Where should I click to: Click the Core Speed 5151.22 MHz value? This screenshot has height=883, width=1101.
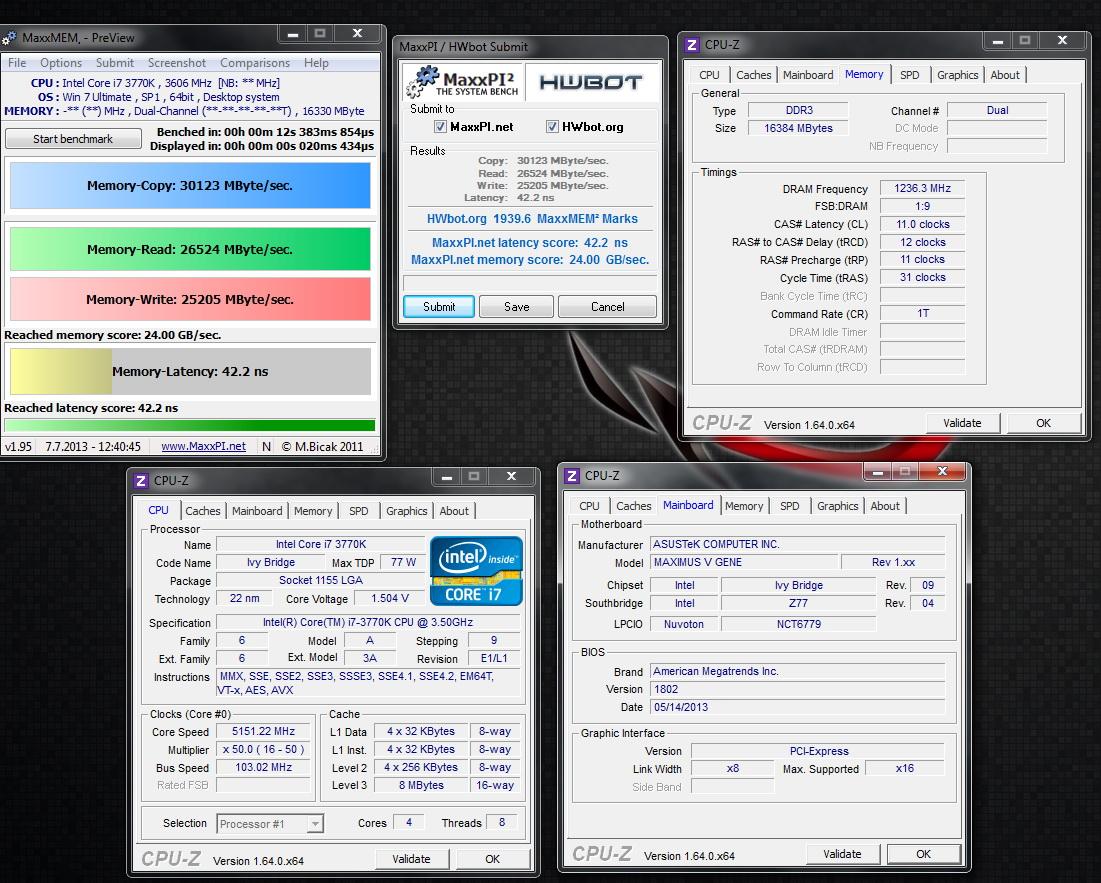263,731
